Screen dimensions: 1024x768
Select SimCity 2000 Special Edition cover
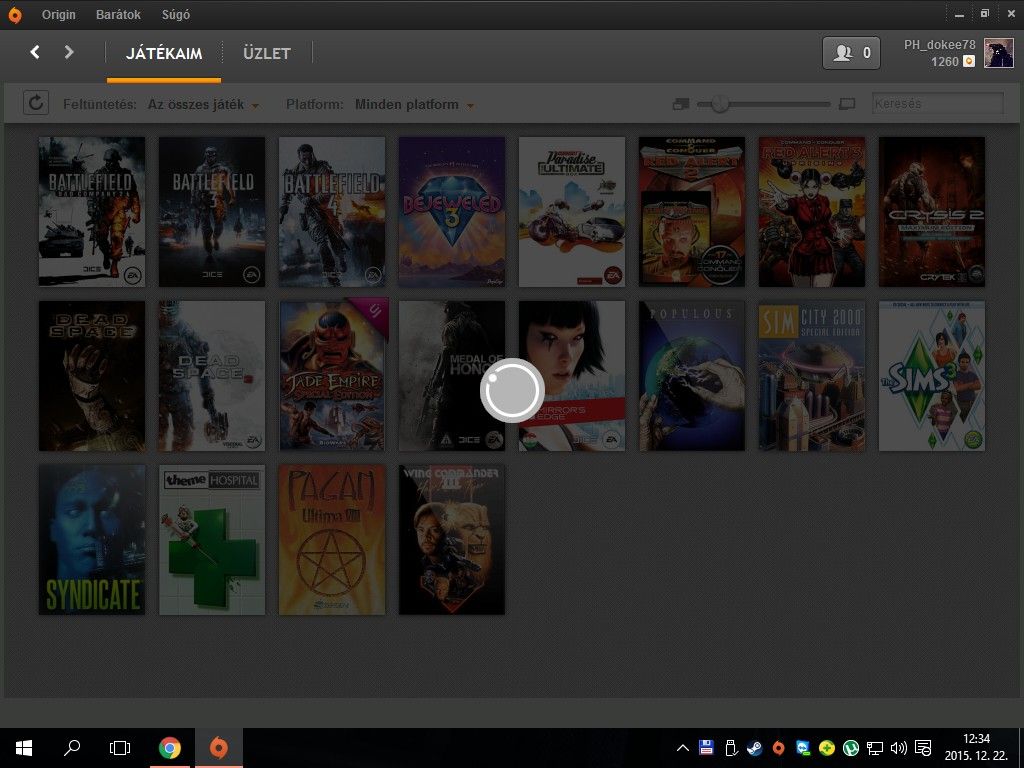point(812,376)
